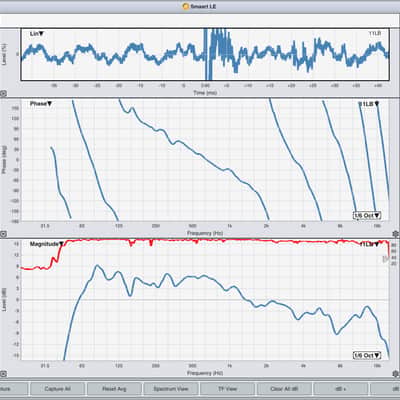Open the Phase graph type dropdown
The height and width of the screenshot is (400, 400).
pyautogui.click(x=41, y=104)
